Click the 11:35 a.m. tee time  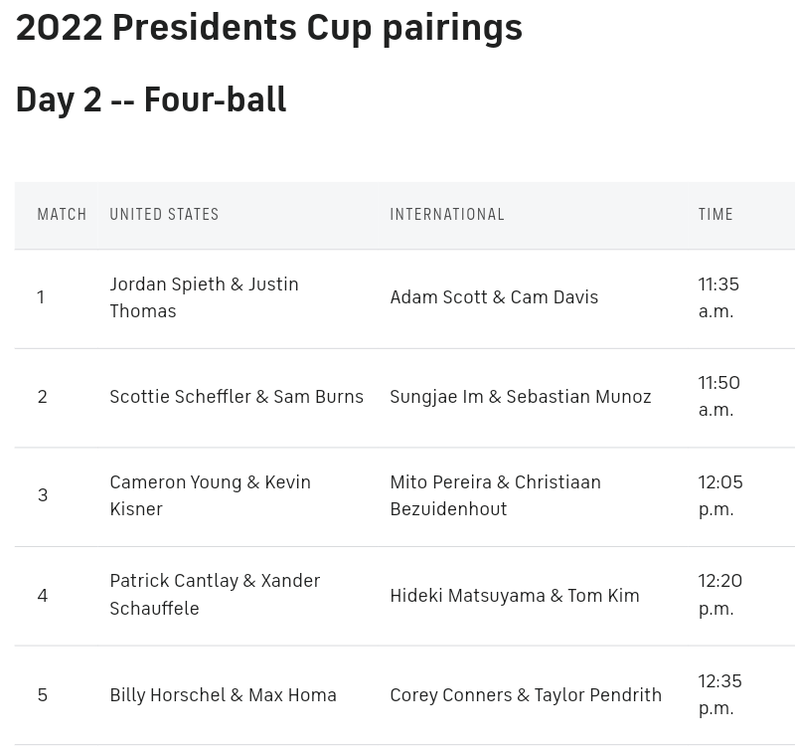[x=718, y=297]
